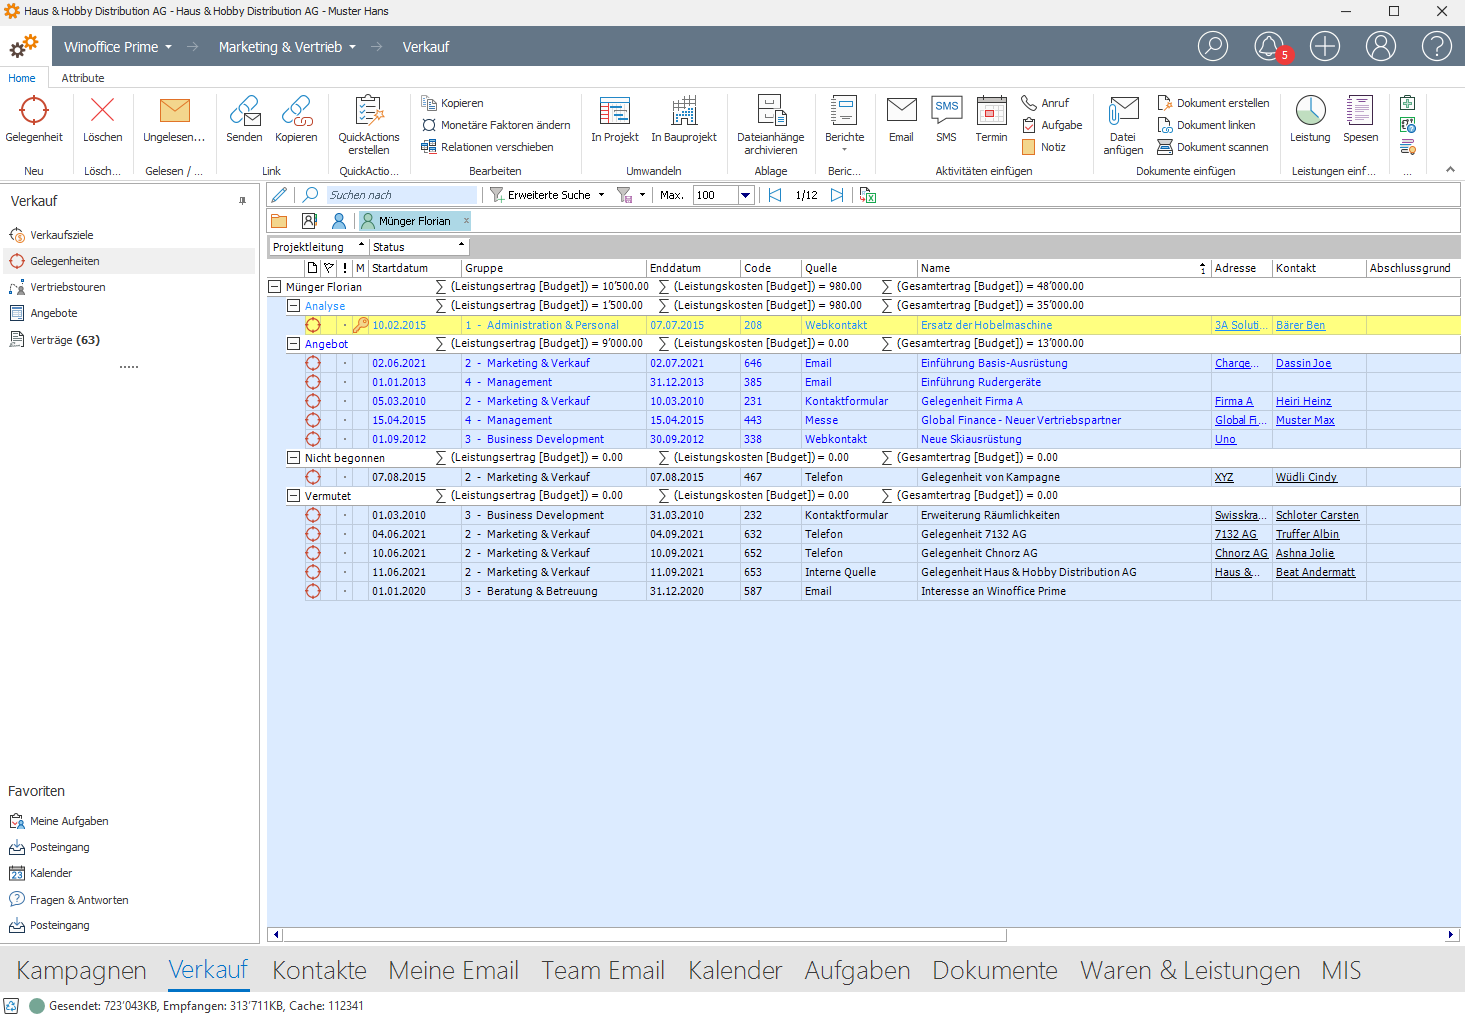Image resolution: width=1465 pixels, height=1018 pixels.
Task: Open QuickActions erstellen
Action: coord(368,125)
